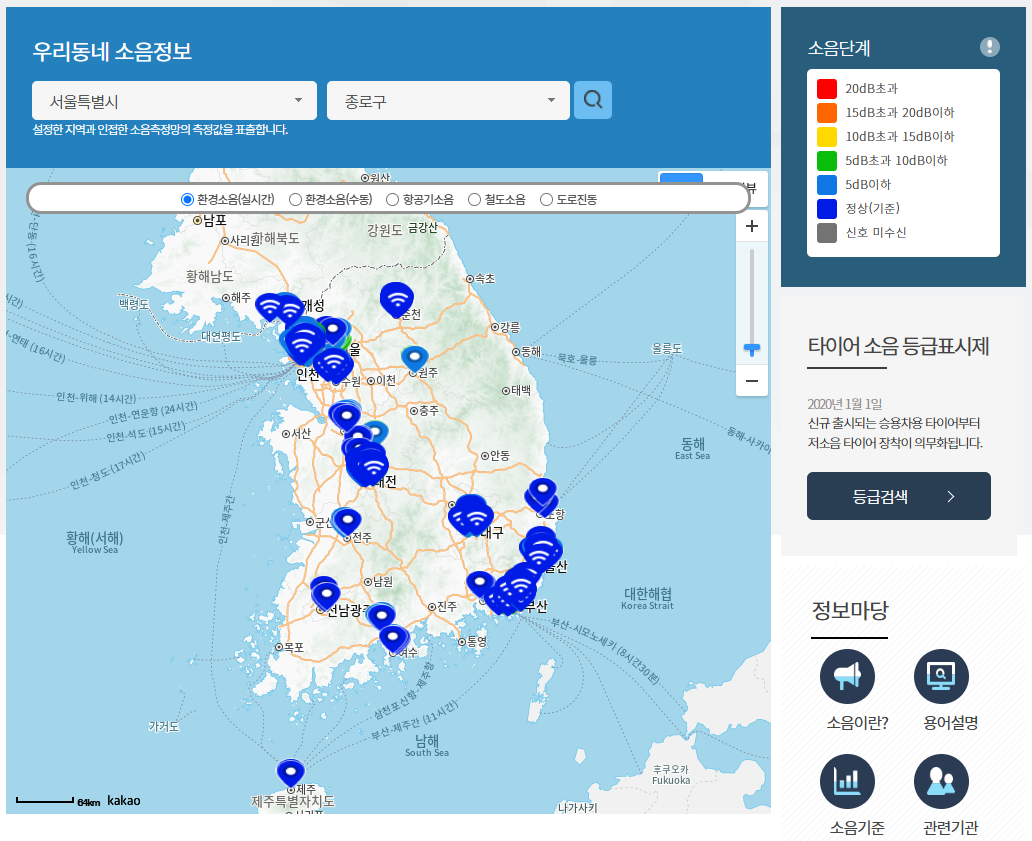Image resolution: width=1032 pixels, height=841 pixels.
Task: Click the noise marker near 춘천
Action: (x=397, y=299)
